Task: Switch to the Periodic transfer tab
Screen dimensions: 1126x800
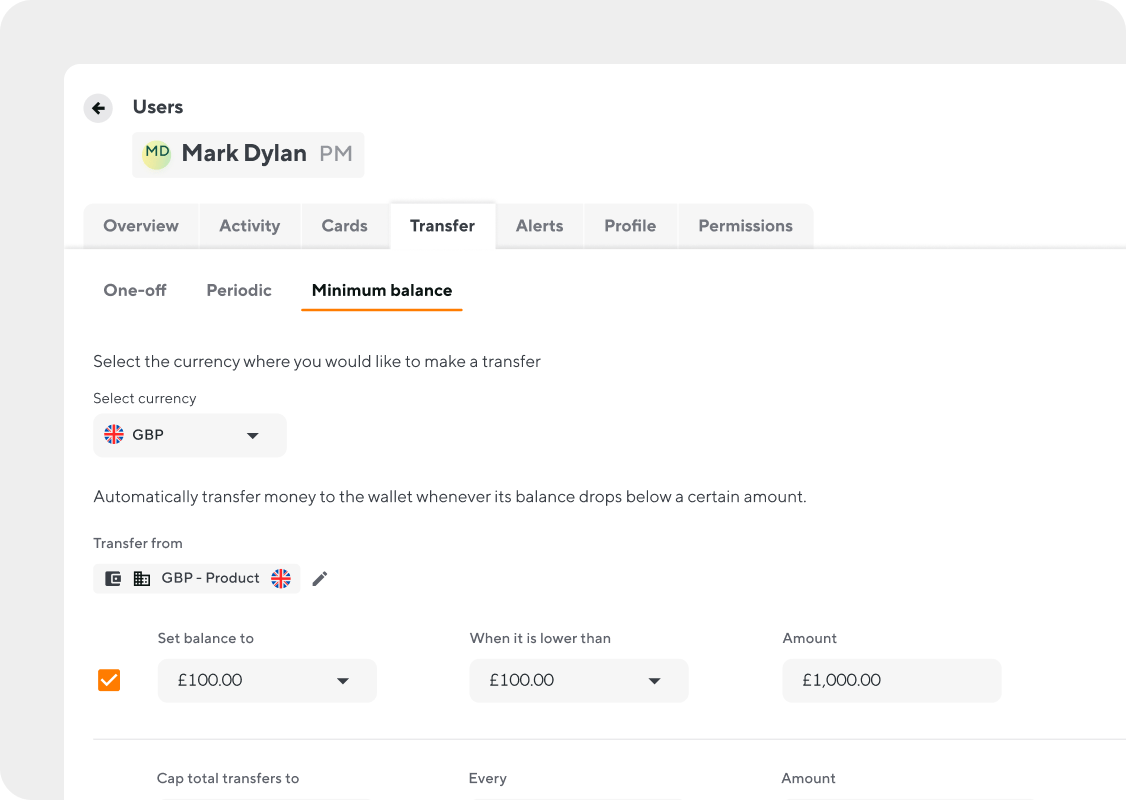Action: (x=238, y=290)
